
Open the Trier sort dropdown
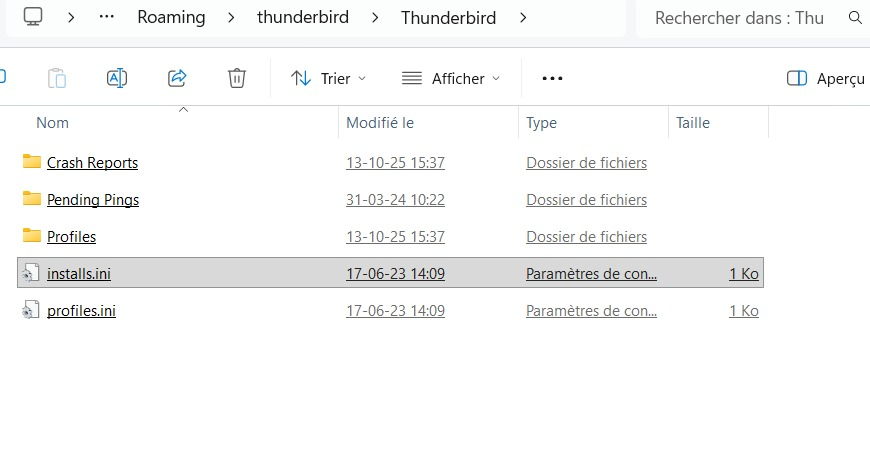[x=328, y=78]
